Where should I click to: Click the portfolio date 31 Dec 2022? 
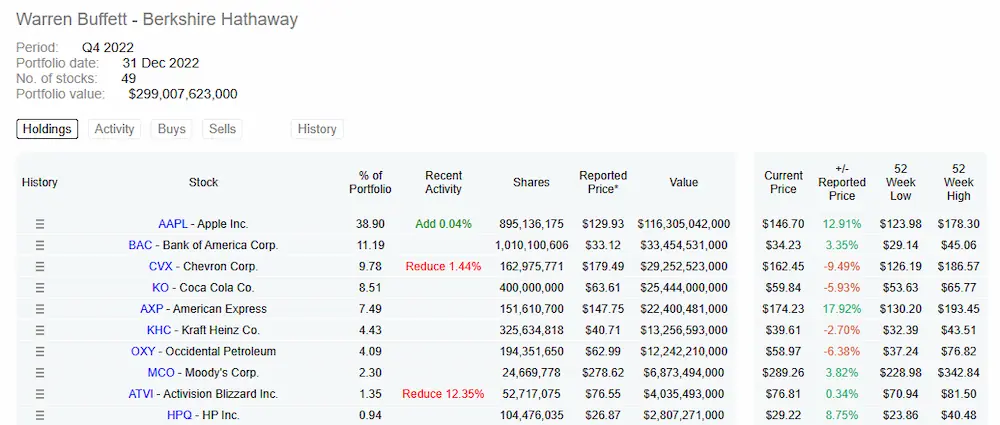click(161, 63)
